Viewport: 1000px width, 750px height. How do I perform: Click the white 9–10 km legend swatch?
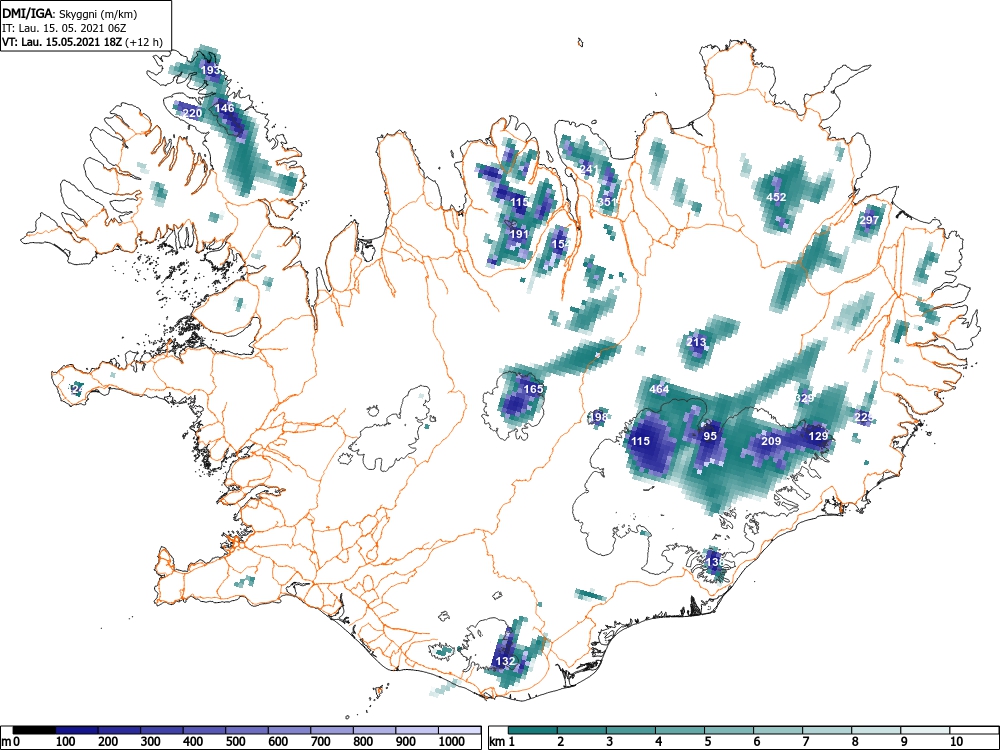point(925,730)
